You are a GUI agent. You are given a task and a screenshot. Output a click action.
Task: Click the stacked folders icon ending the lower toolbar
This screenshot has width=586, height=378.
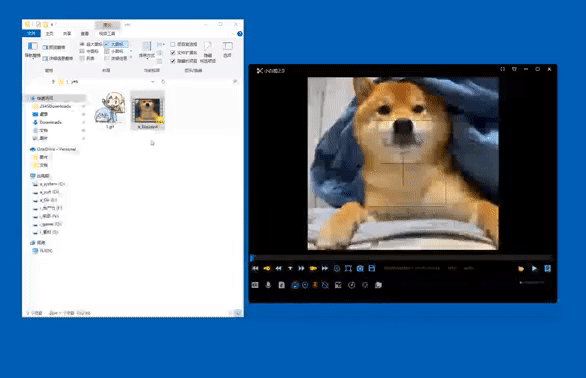(378, 285)
